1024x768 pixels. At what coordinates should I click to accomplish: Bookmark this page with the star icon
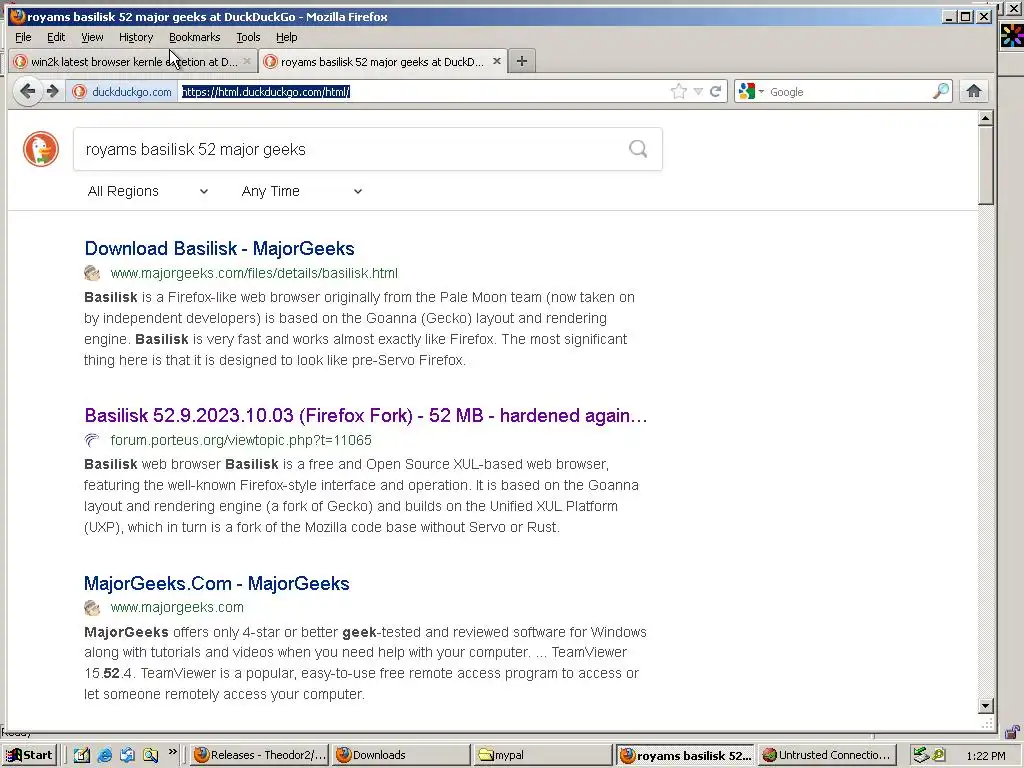tap(679, 92)
